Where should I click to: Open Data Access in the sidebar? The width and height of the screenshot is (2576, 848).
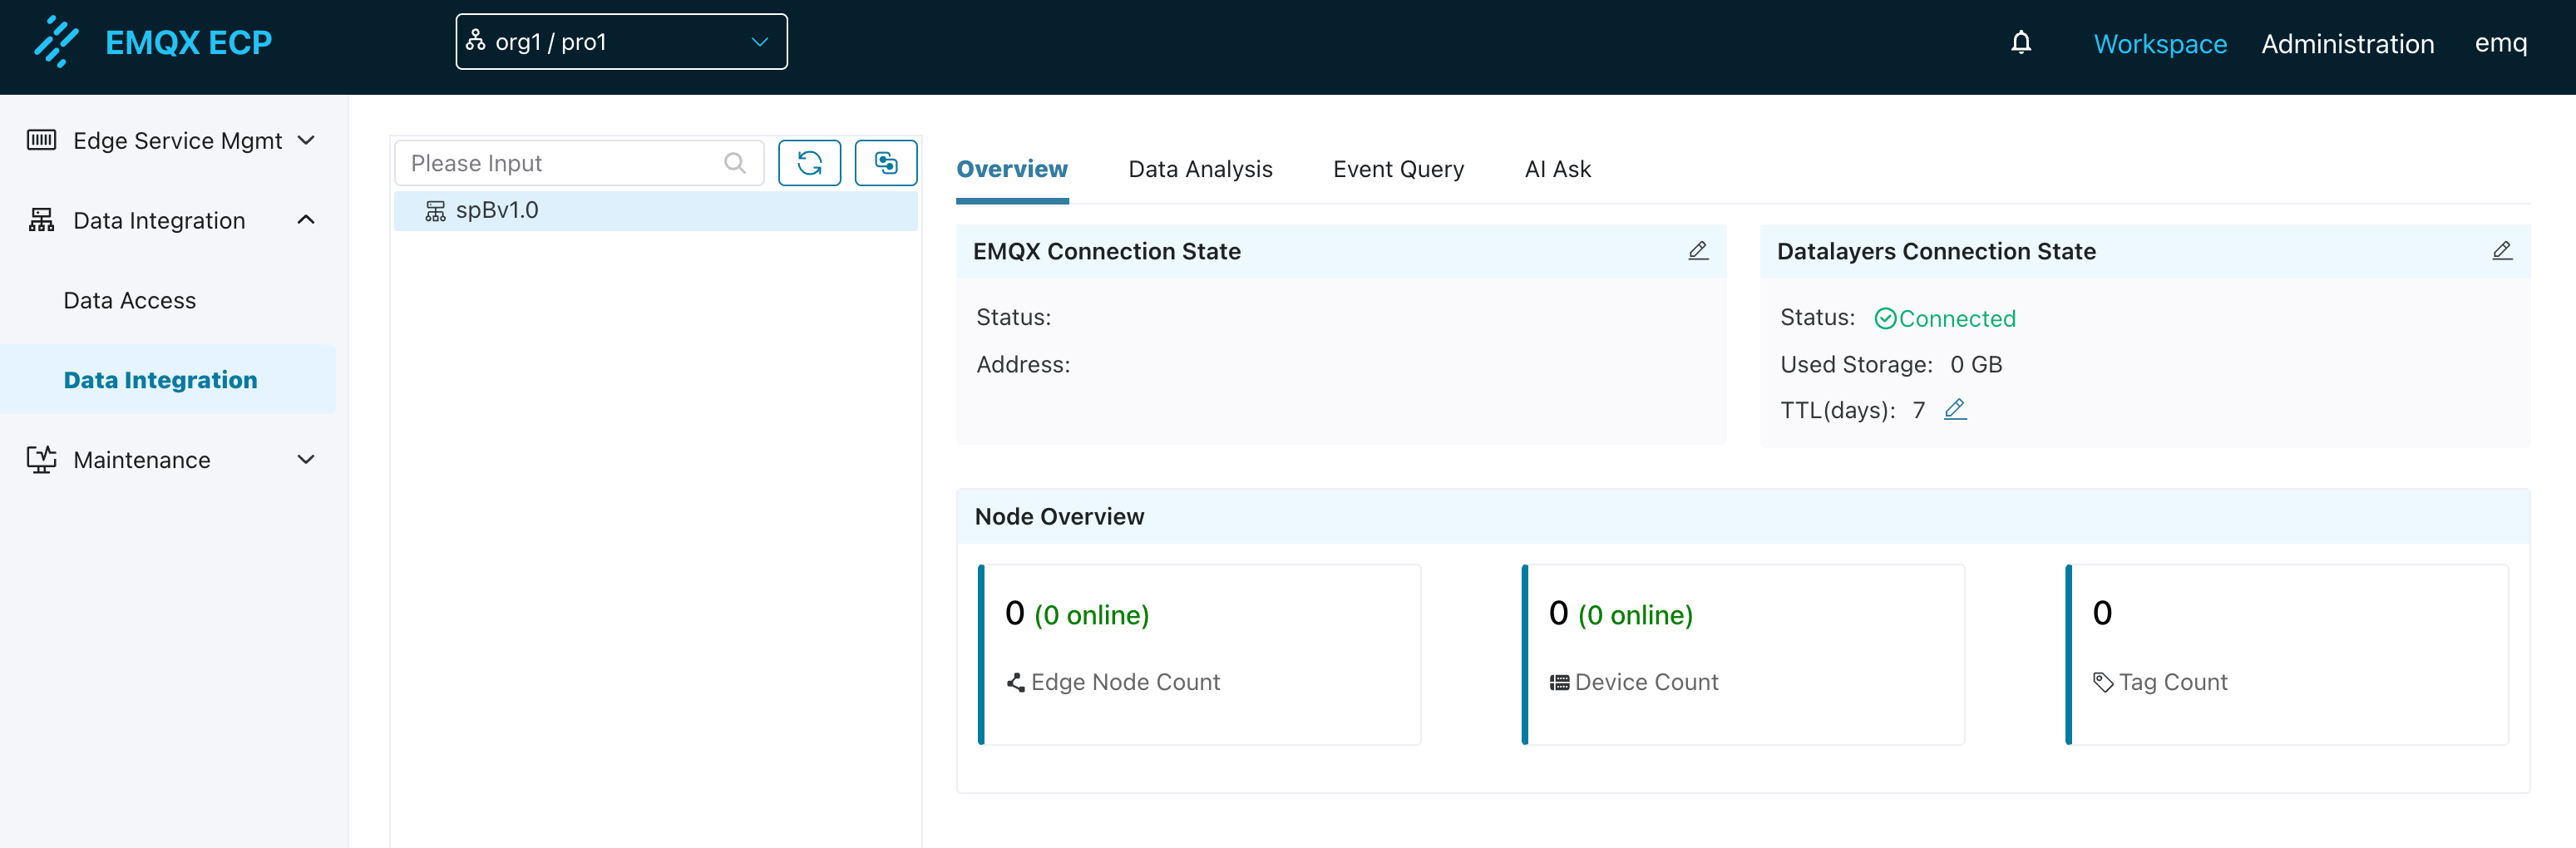(x=130, y=300)
